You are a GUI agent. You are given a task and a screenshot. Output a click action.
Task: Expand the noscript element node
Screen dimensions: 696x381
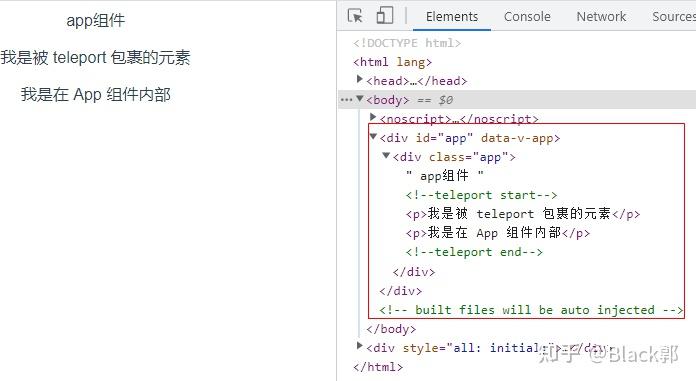tap(373, 117)
